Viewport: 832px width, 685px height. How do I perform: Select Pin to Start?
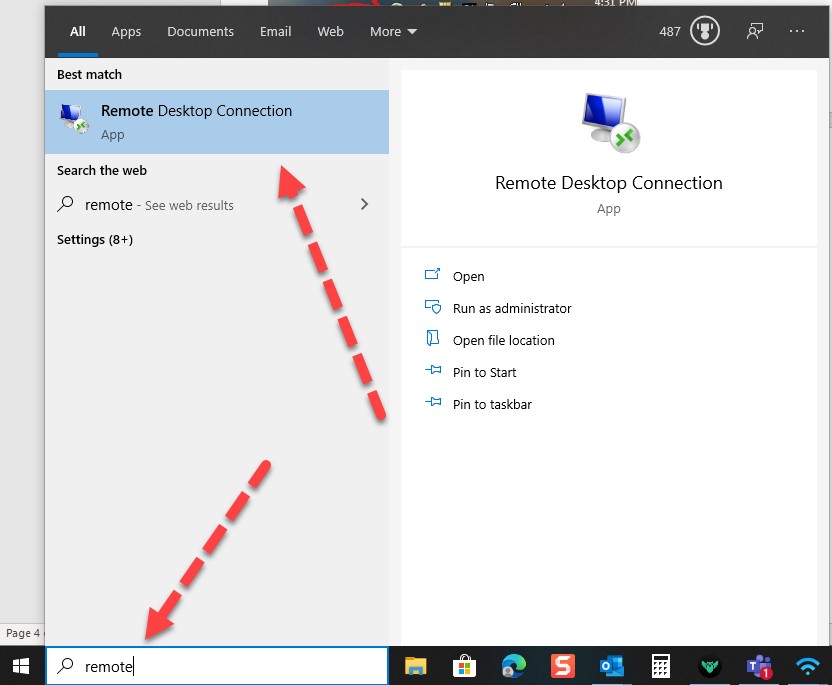[x=484, y=372]
